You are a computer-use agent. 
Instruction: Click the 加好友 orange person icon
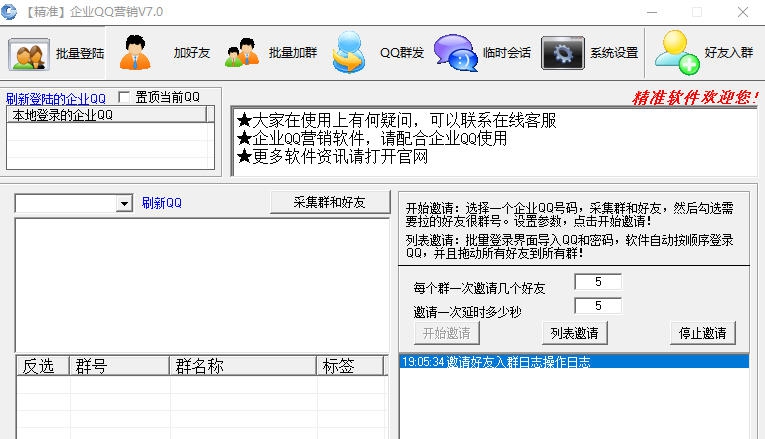[x=135, y=53]
